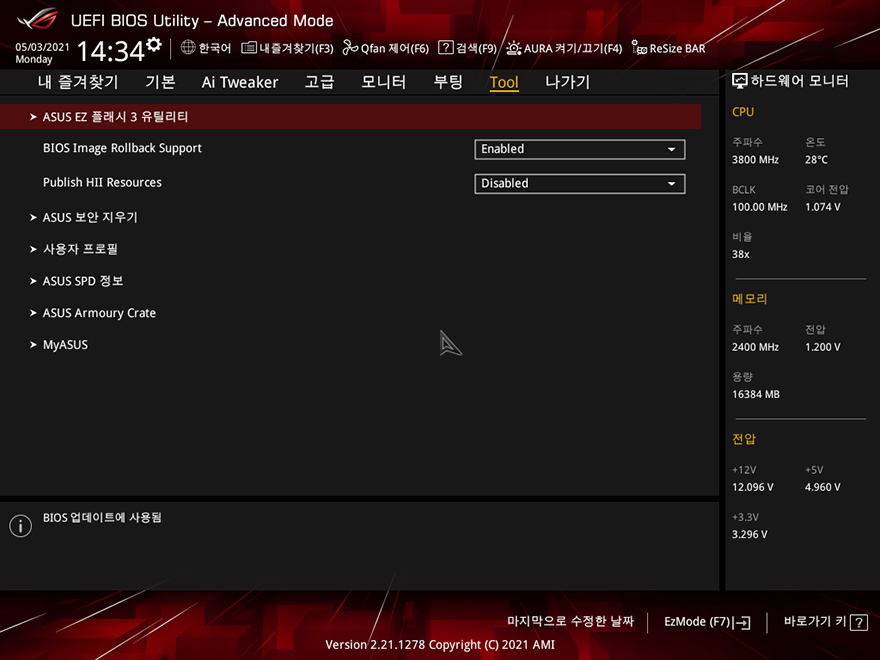Click the Disabled dropdown arrow

pos(671,184)
